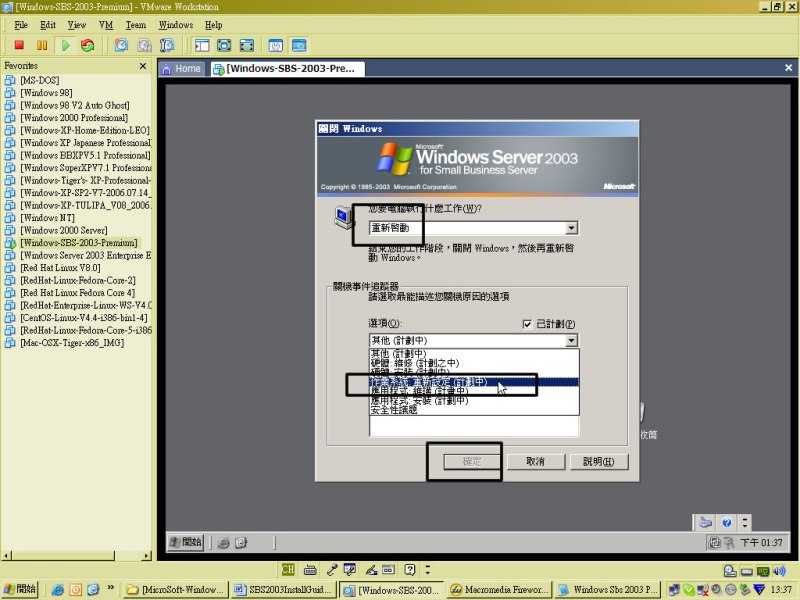Select [Red Hat Linux V8.0] favorite
This screenshot has height=600, width=800.
60,268
